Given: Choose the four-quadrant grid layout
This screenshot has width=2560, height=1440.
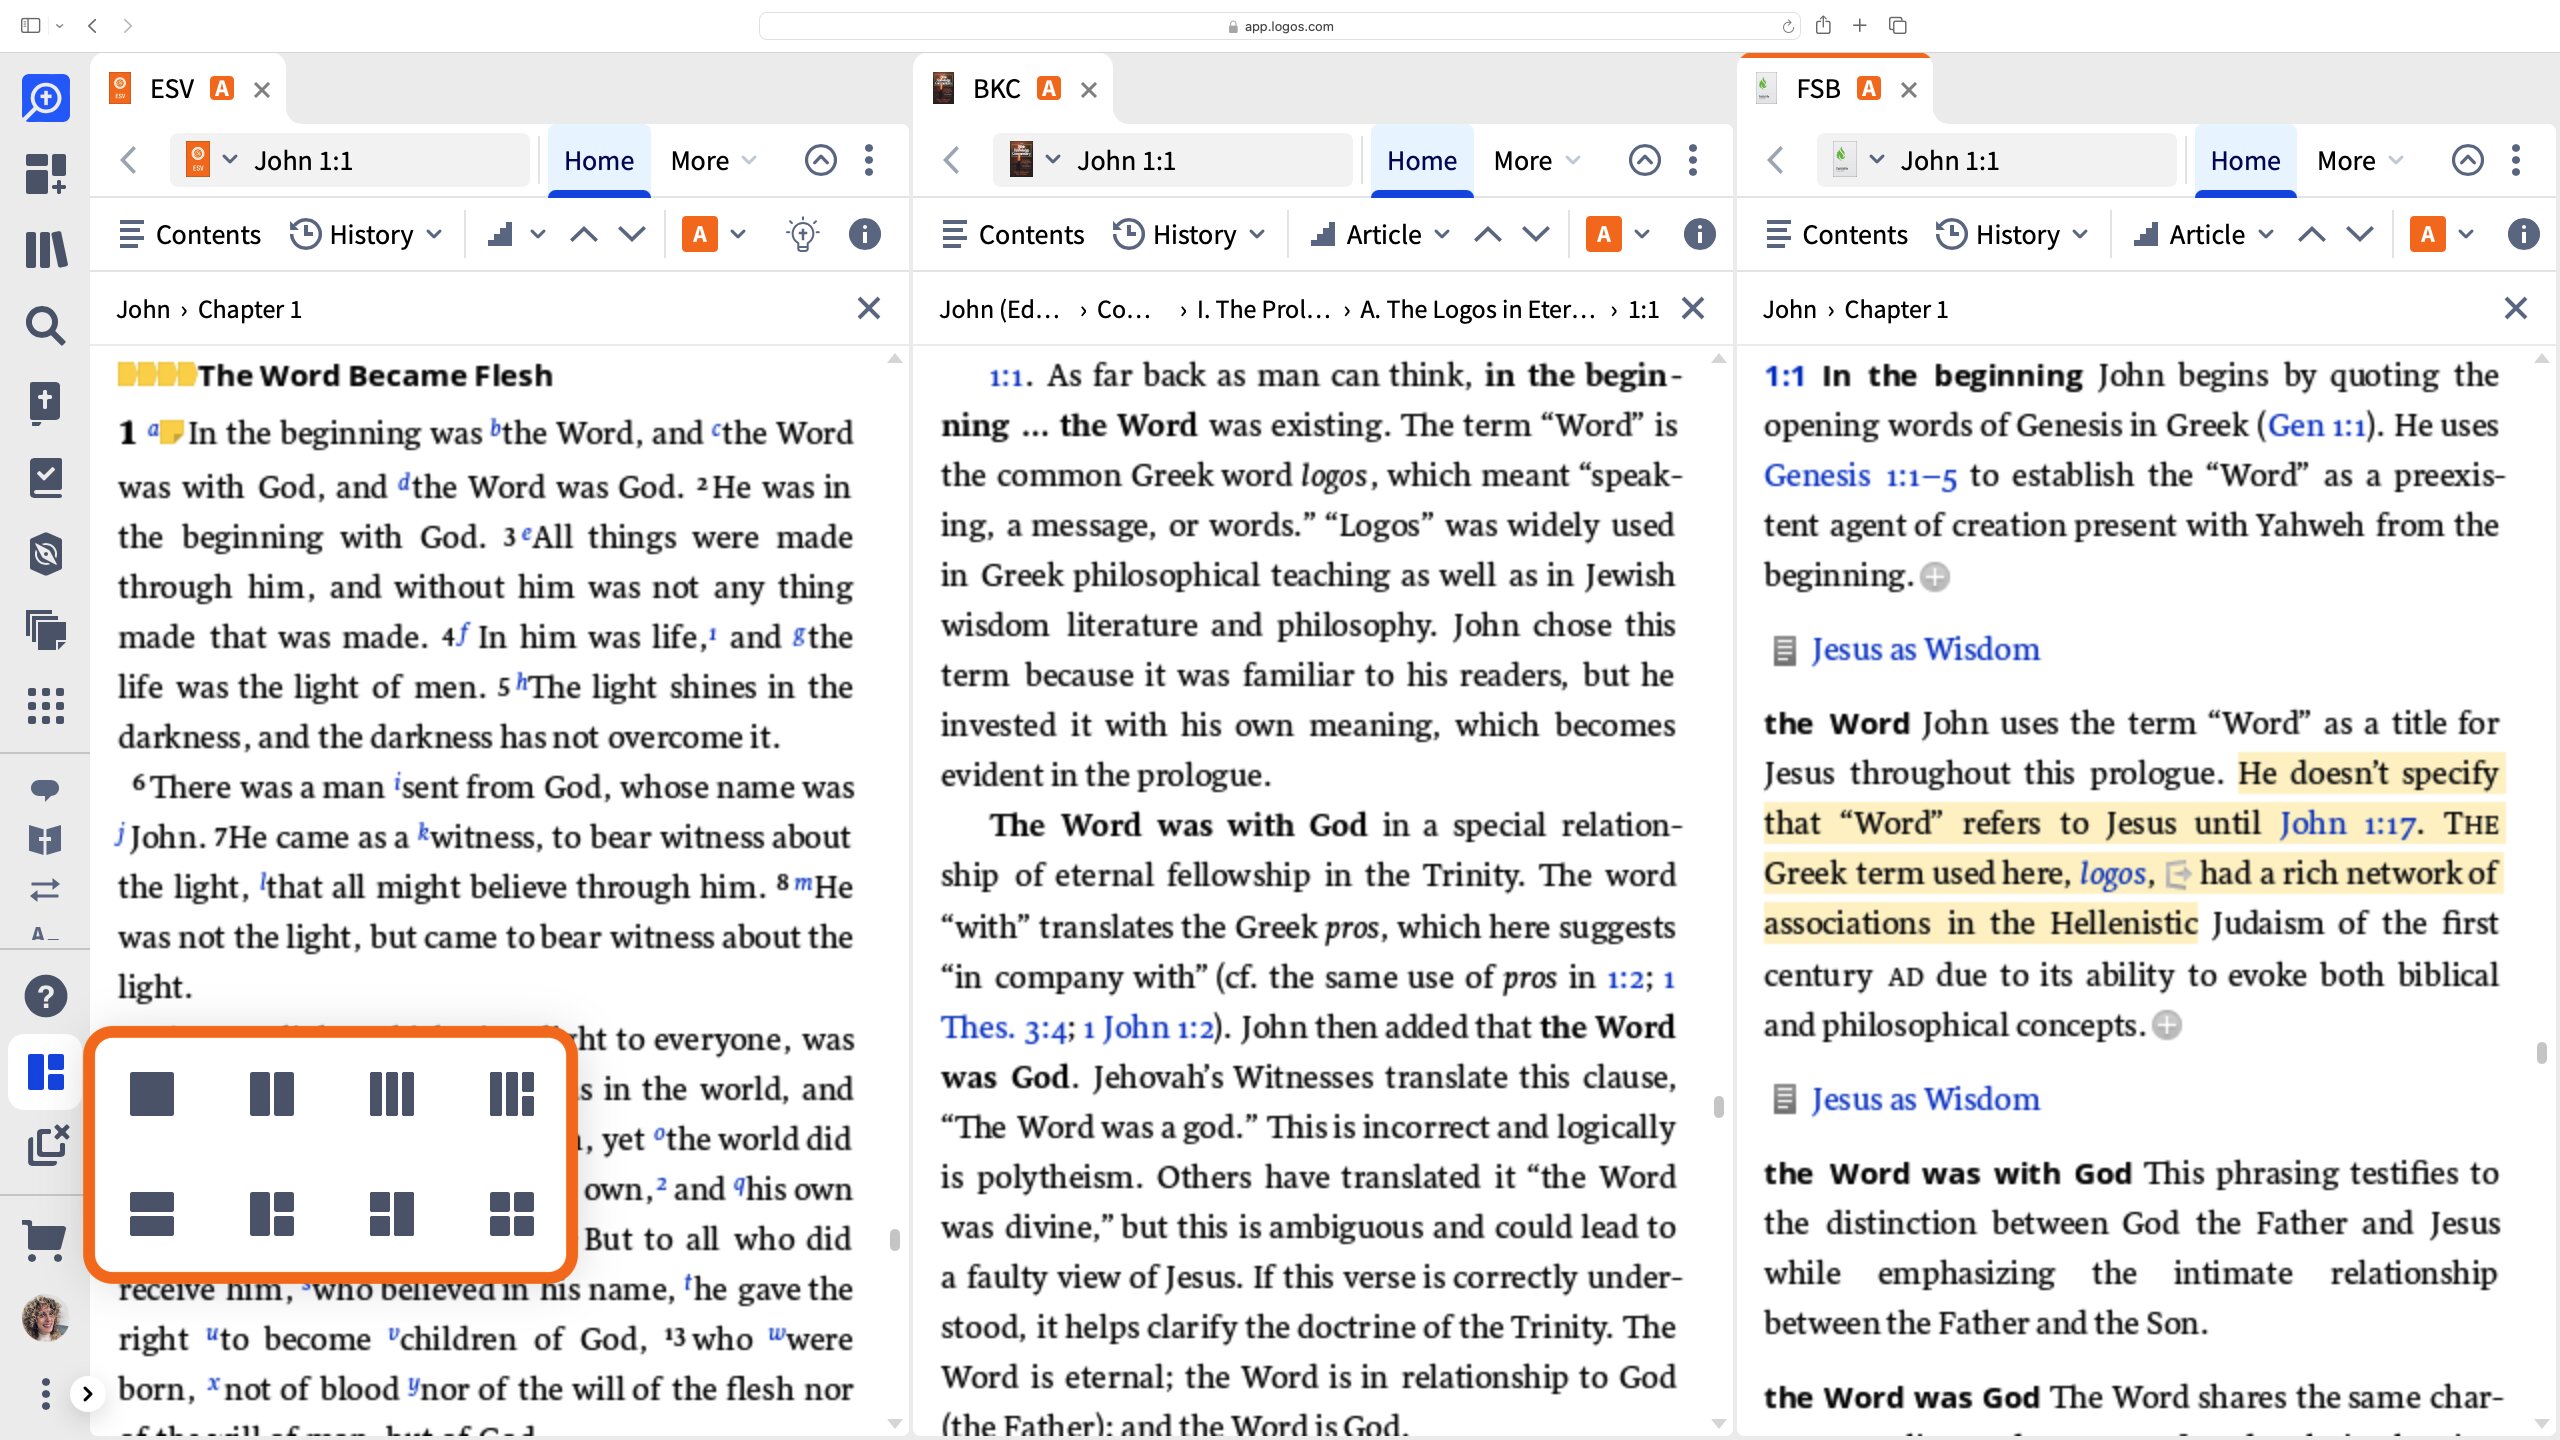Looking at the screenshot, I should 511,1213.
